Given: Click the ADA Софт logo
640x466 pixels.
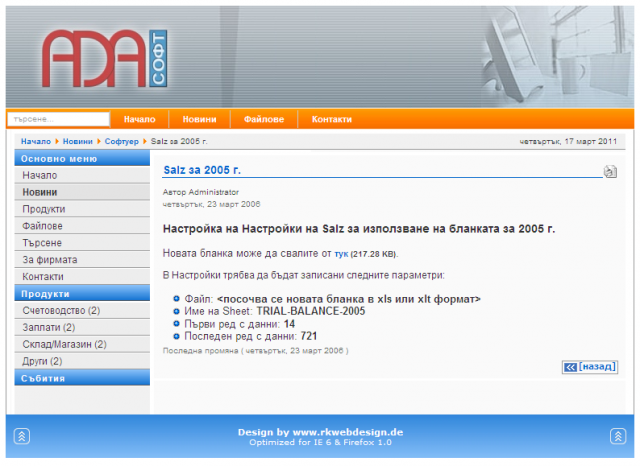Looking at the screenshot, I should (x=104, y=58).
